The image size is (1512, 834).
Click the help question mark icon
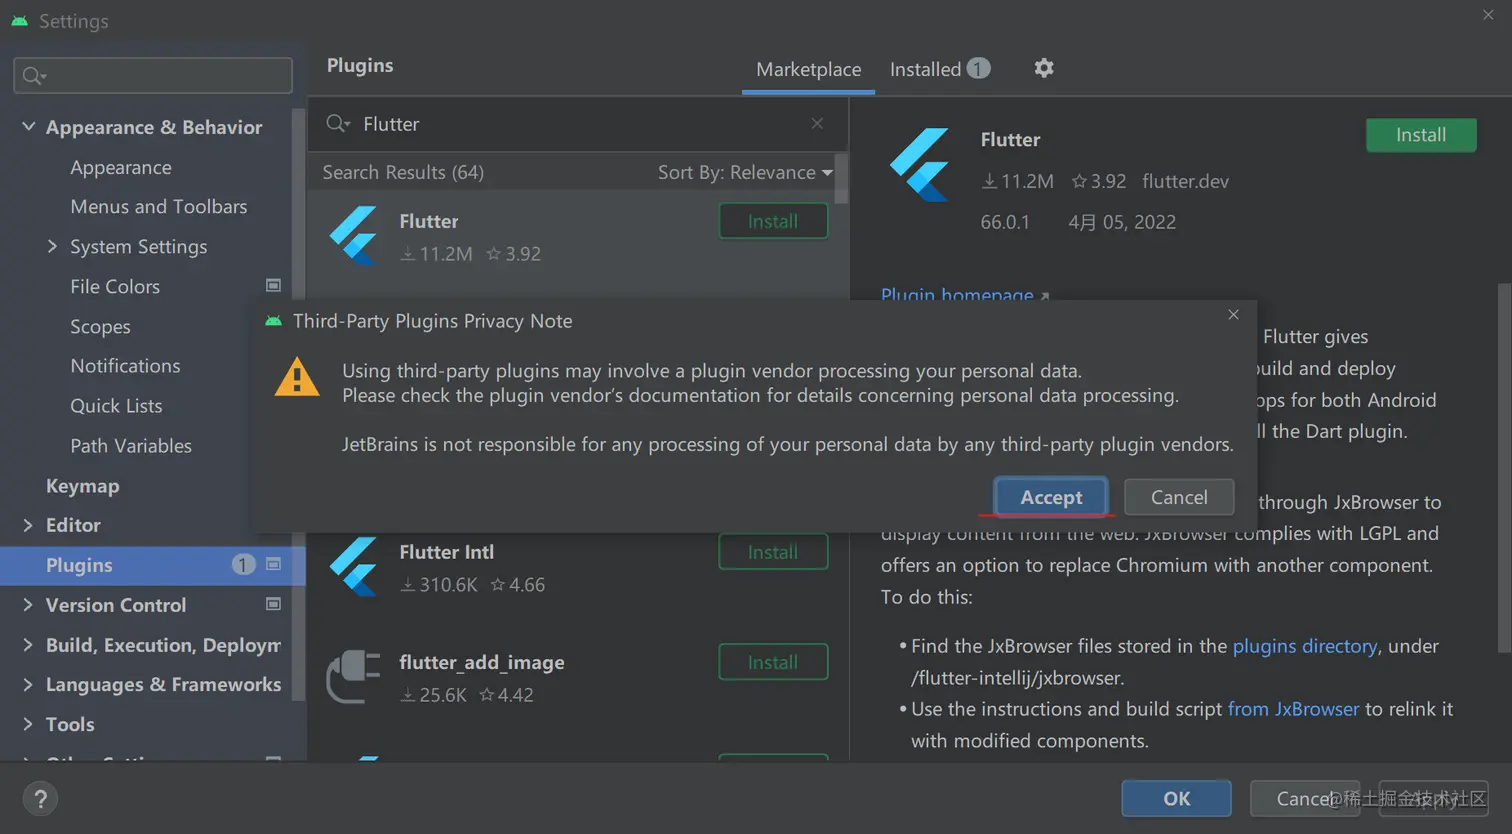point(40,798)
